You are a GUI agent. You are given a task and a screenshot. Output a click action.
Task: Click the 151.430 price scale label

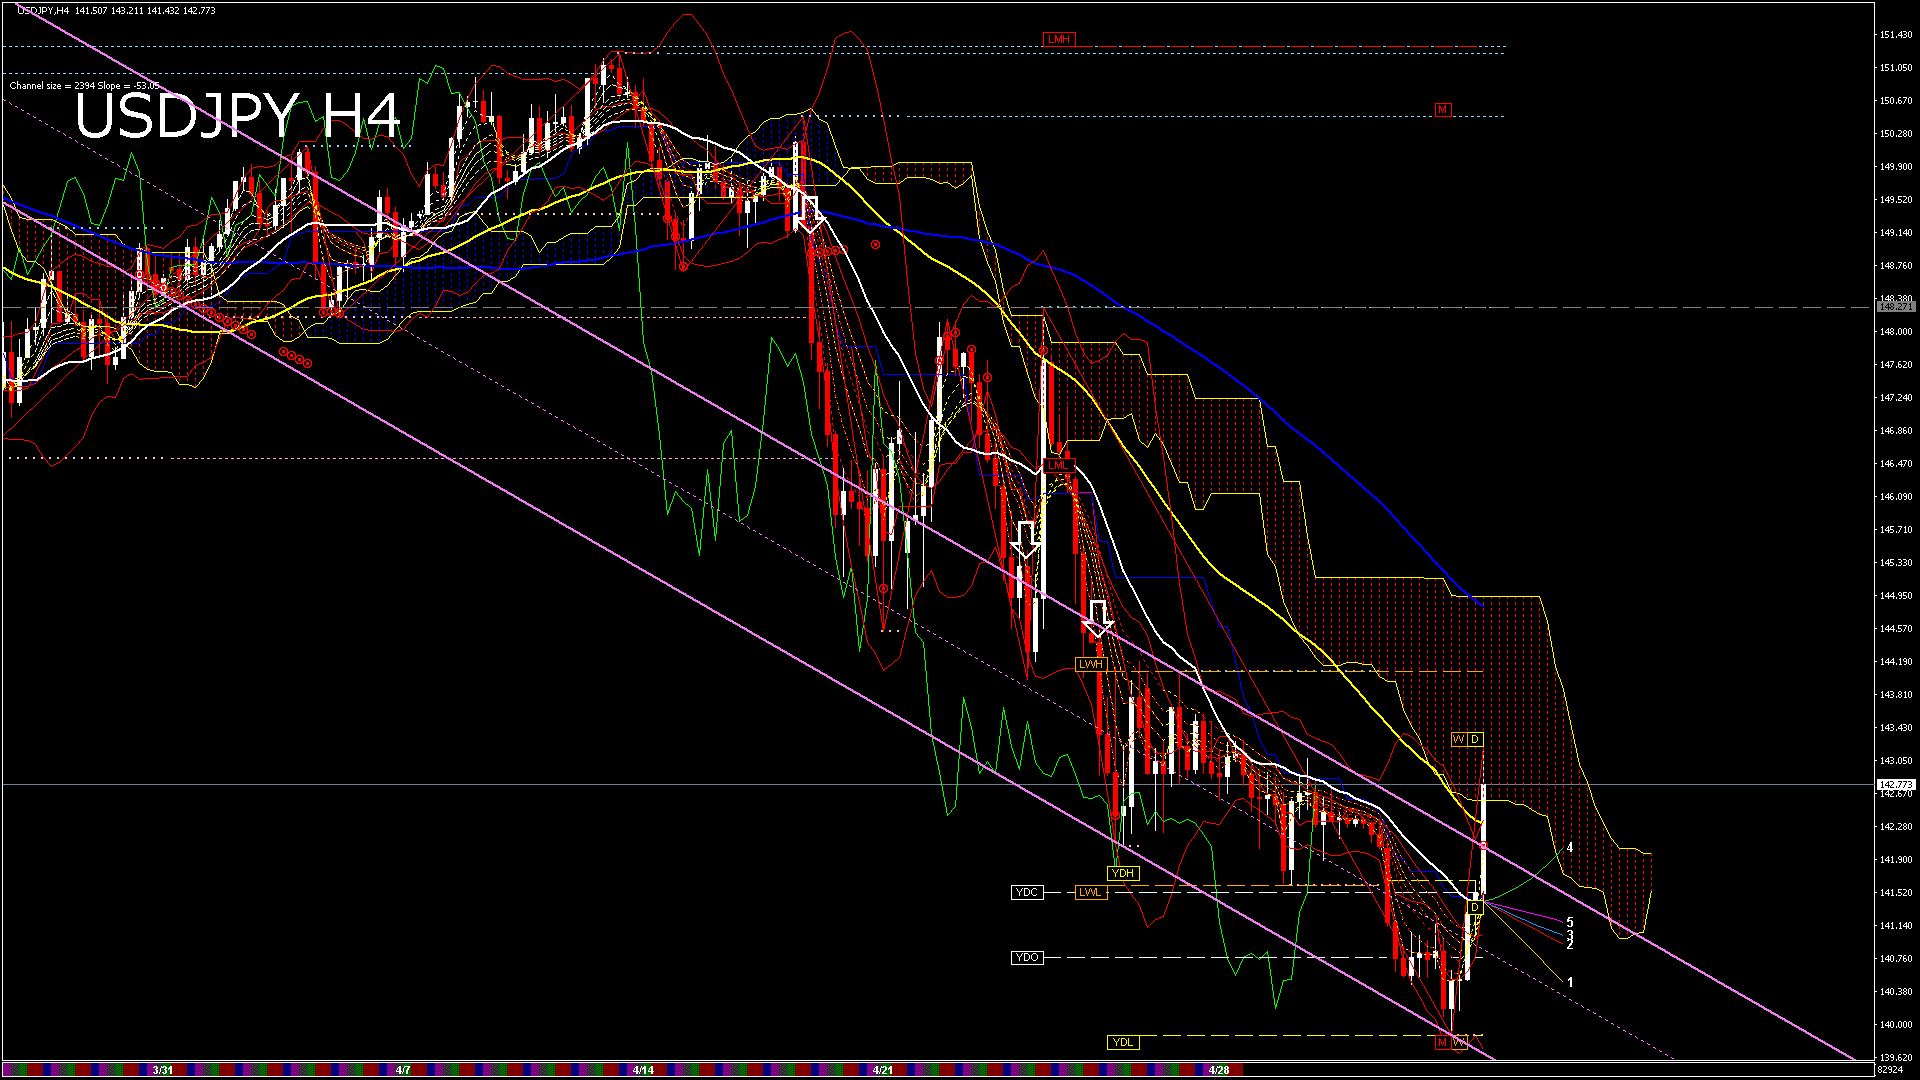1896,35
